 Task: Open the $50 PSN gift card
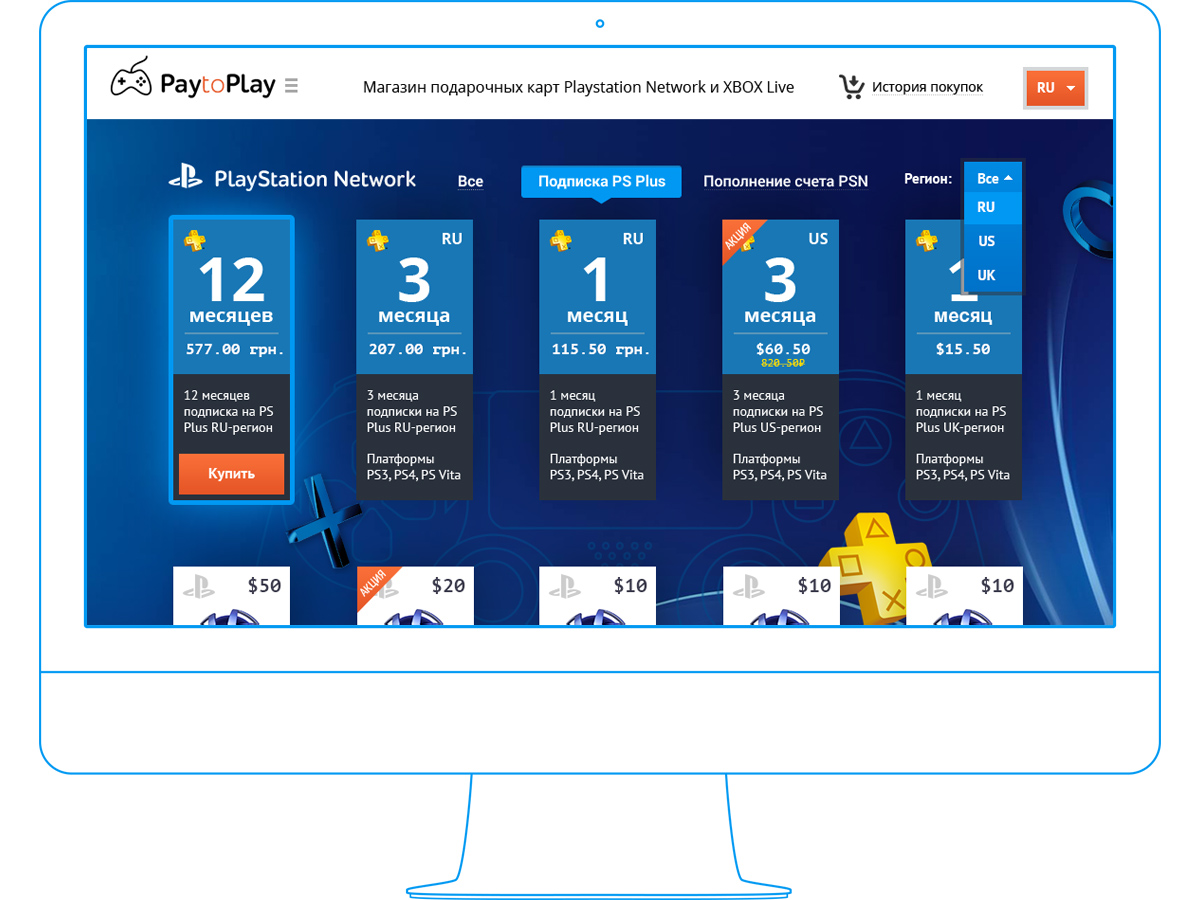coord(231,596)
